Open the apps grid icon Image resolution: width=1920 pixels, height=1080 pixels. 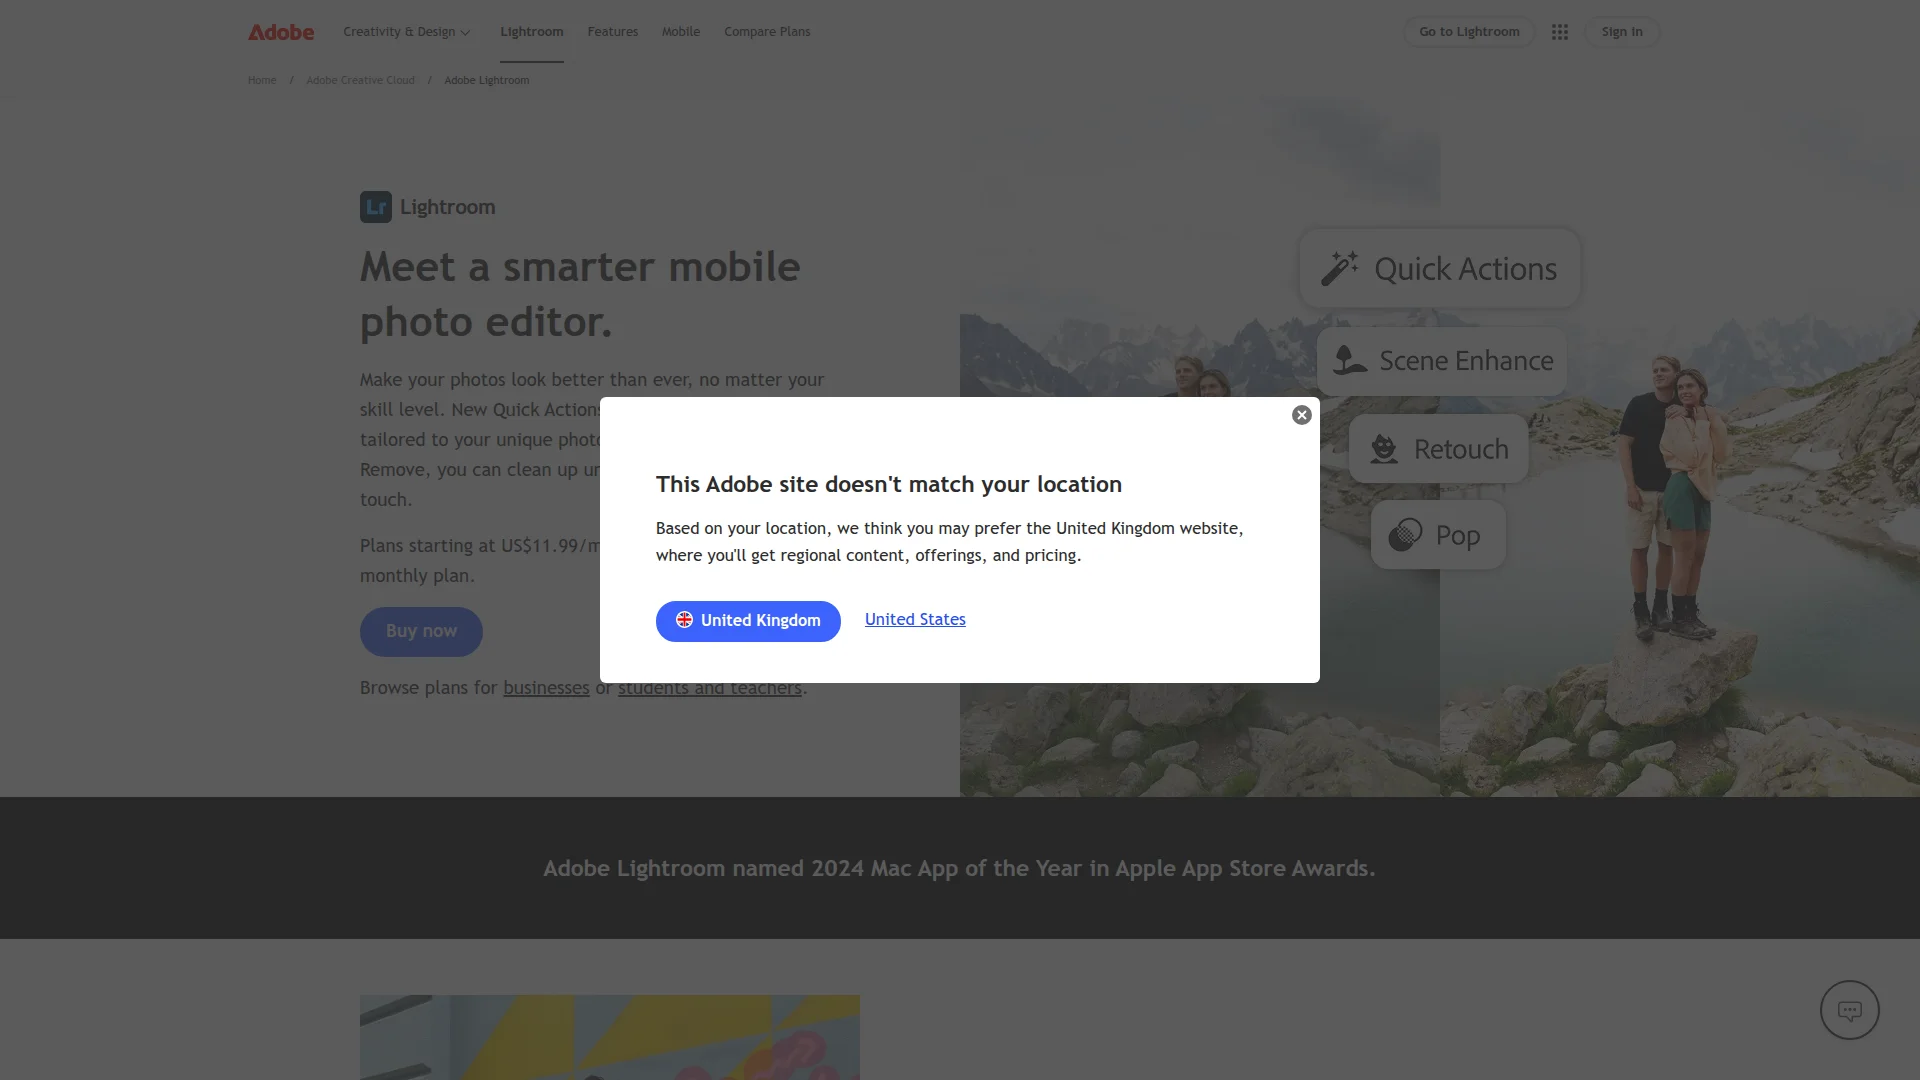pos(1560,32)
